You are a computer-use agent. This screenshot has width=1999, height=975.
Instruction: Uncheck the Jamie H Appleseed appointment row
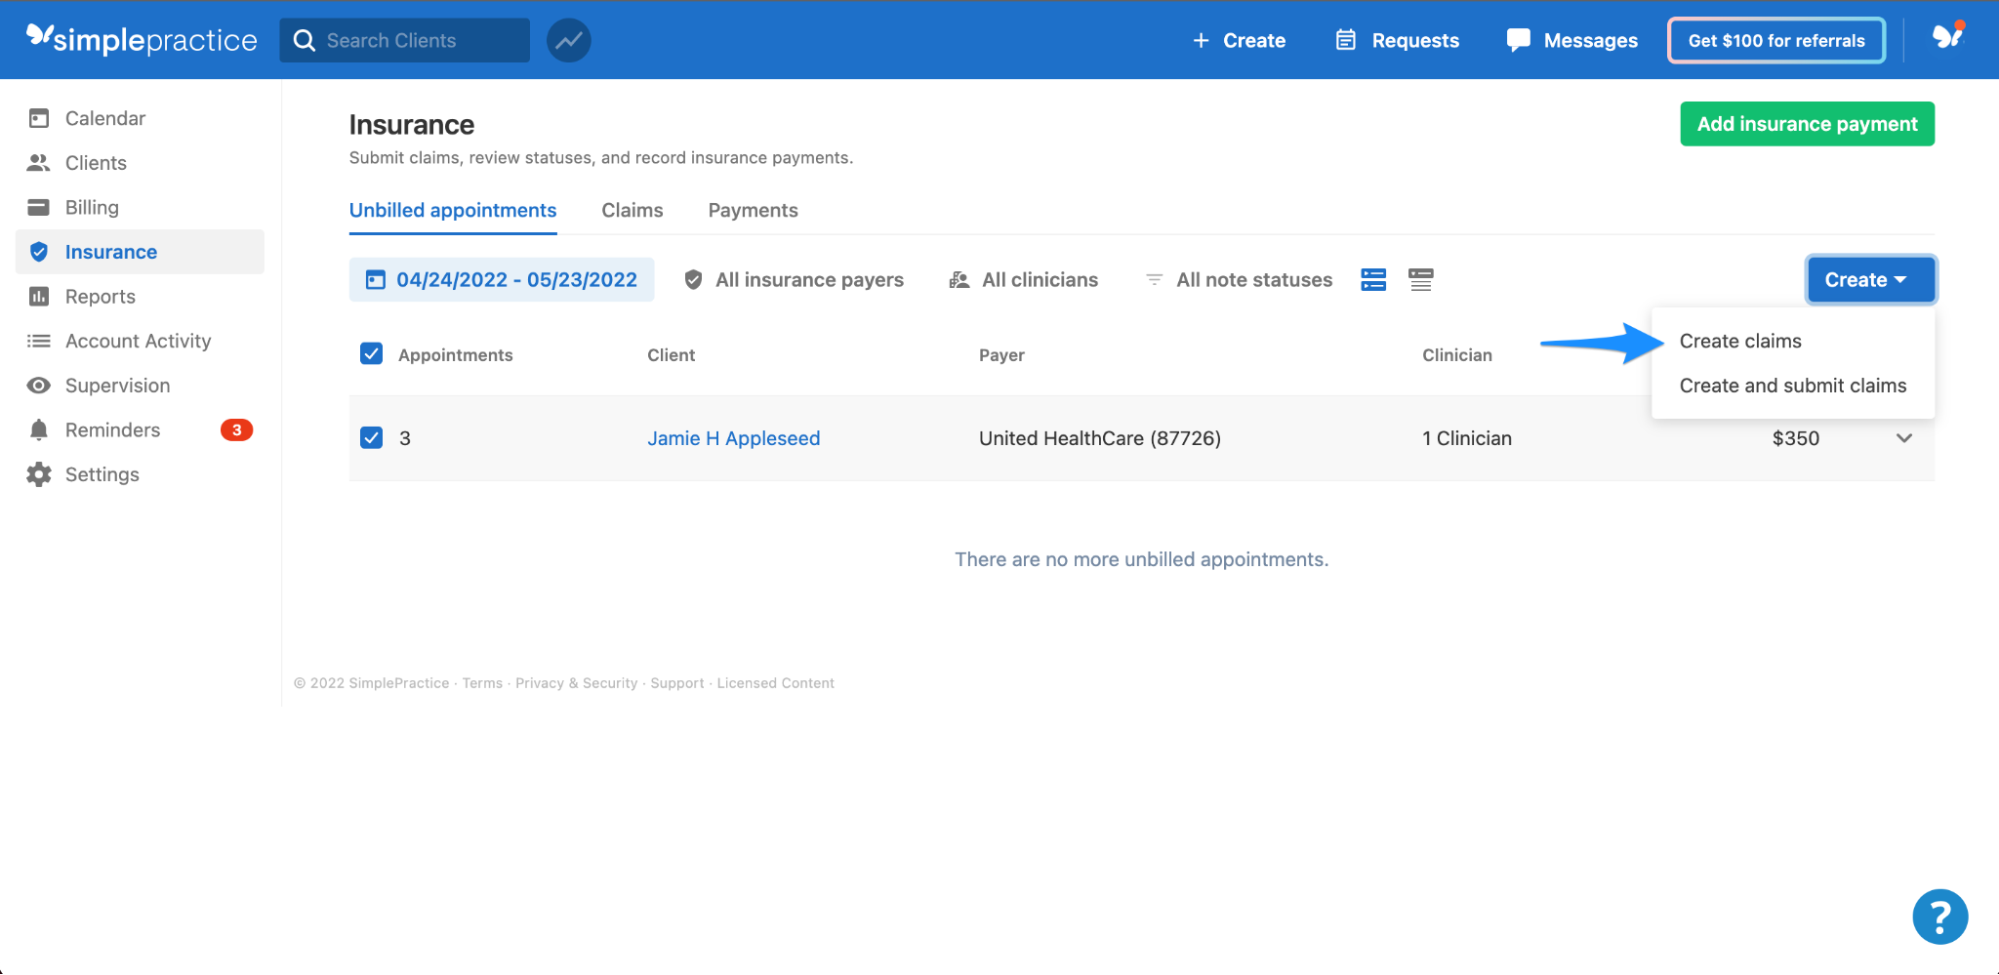pyautogui.click(x=371, y=437)
